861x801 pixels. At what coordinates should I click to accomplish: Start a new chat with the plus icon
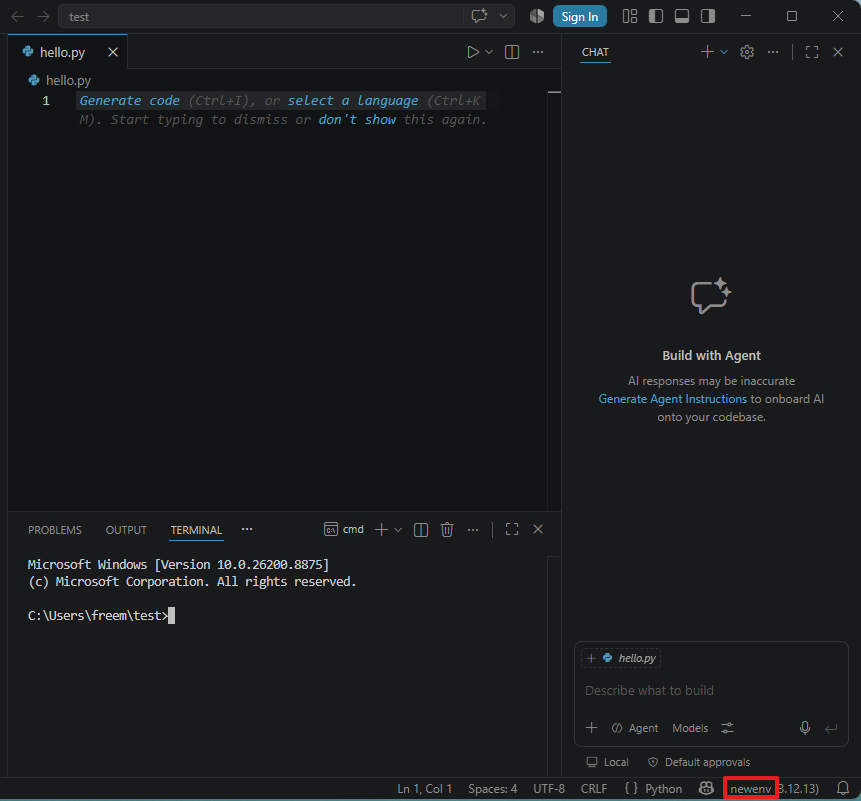click(x=707, y=52)
